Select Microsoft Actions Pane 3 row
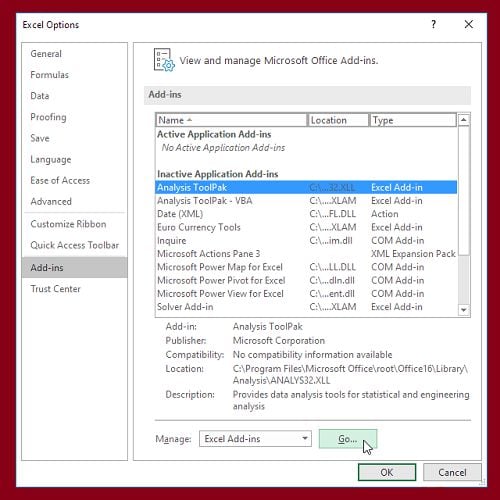This screenshot has width=500, height=500. point(306,254)
